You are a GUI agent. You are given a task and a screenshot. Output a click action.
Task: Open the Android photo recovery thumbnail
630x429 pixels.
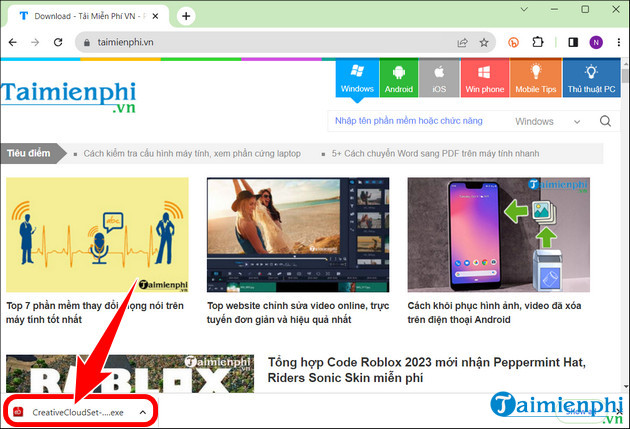pyautogui.click(x=499, y=235)
